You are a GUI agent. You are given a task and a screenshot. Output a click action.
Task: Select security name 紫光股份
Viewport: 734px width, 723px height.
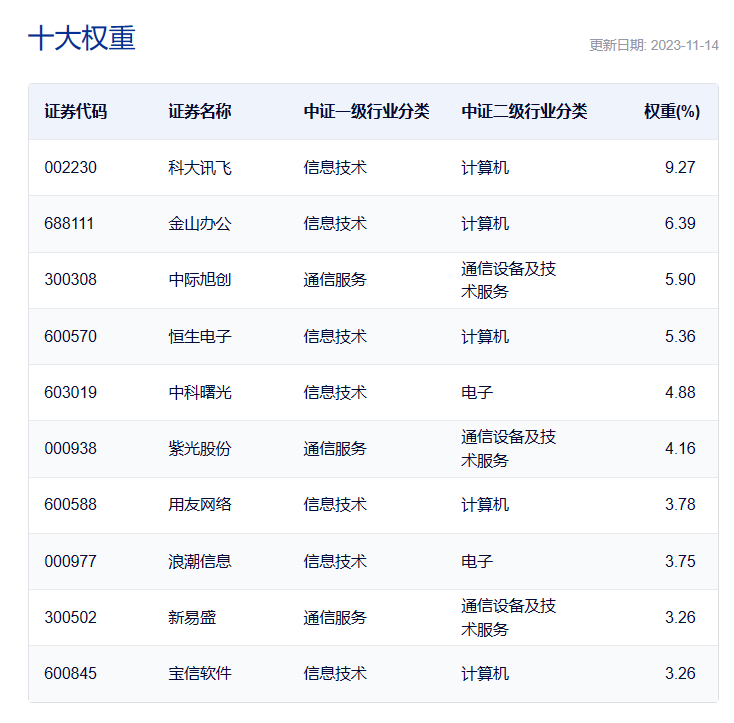point(200,448)
